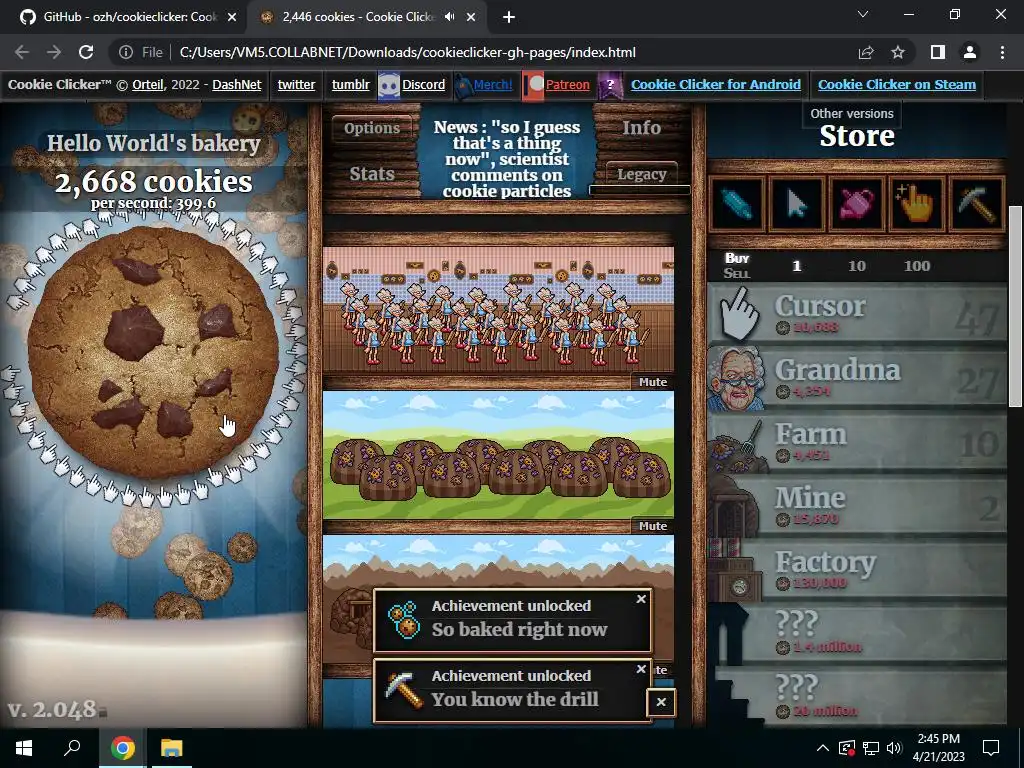
Task: Open the tumblr link
Action: 350,84
